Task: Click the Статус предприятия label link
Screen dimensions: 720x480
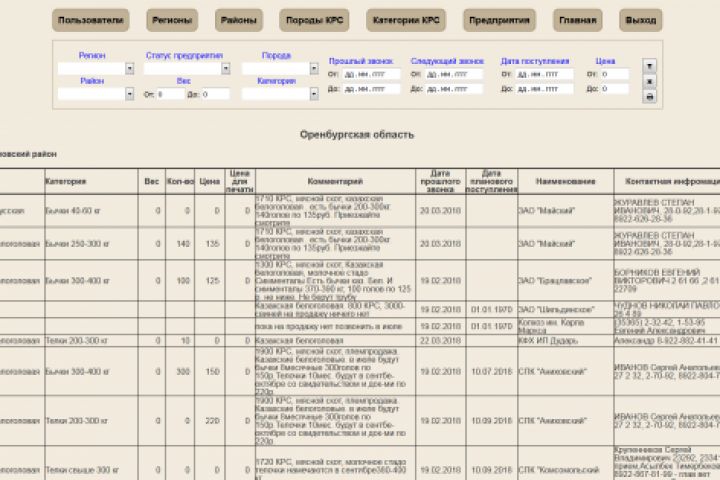Action: pyautogui.click(x=184, y=56)
